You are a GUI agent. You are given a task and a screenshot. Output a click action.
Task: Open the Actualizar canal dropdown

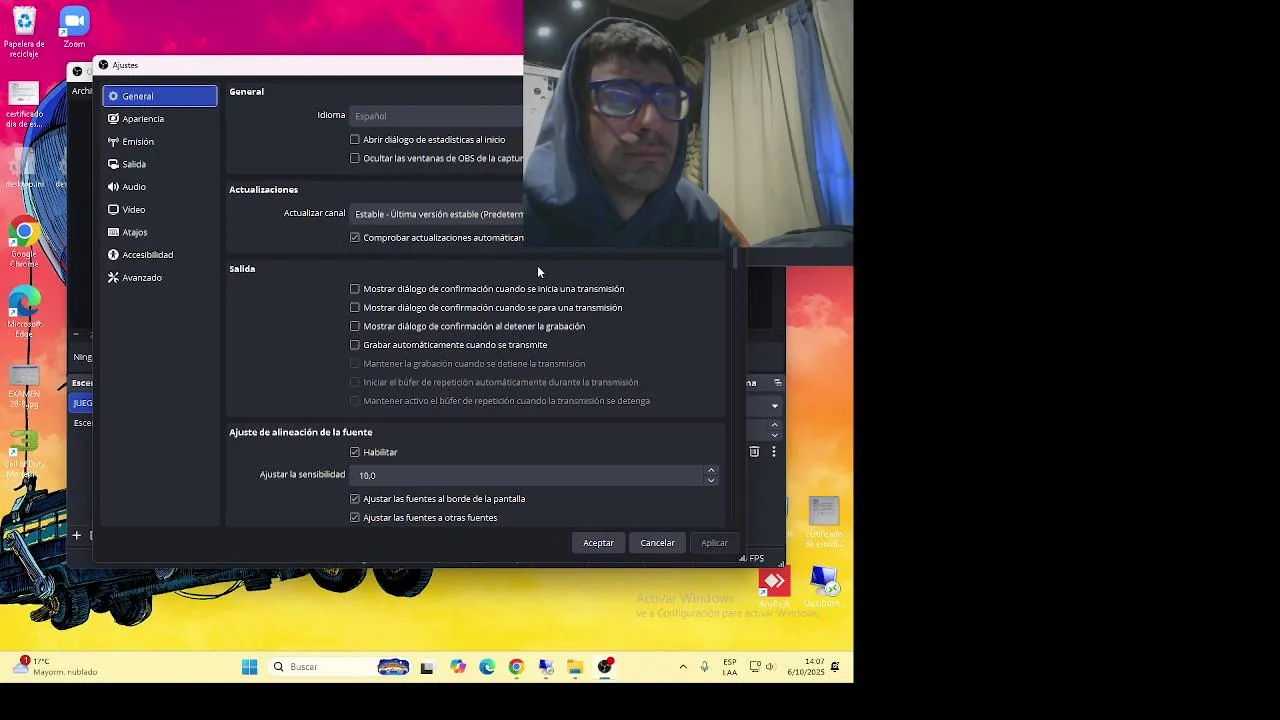(436, 214)
